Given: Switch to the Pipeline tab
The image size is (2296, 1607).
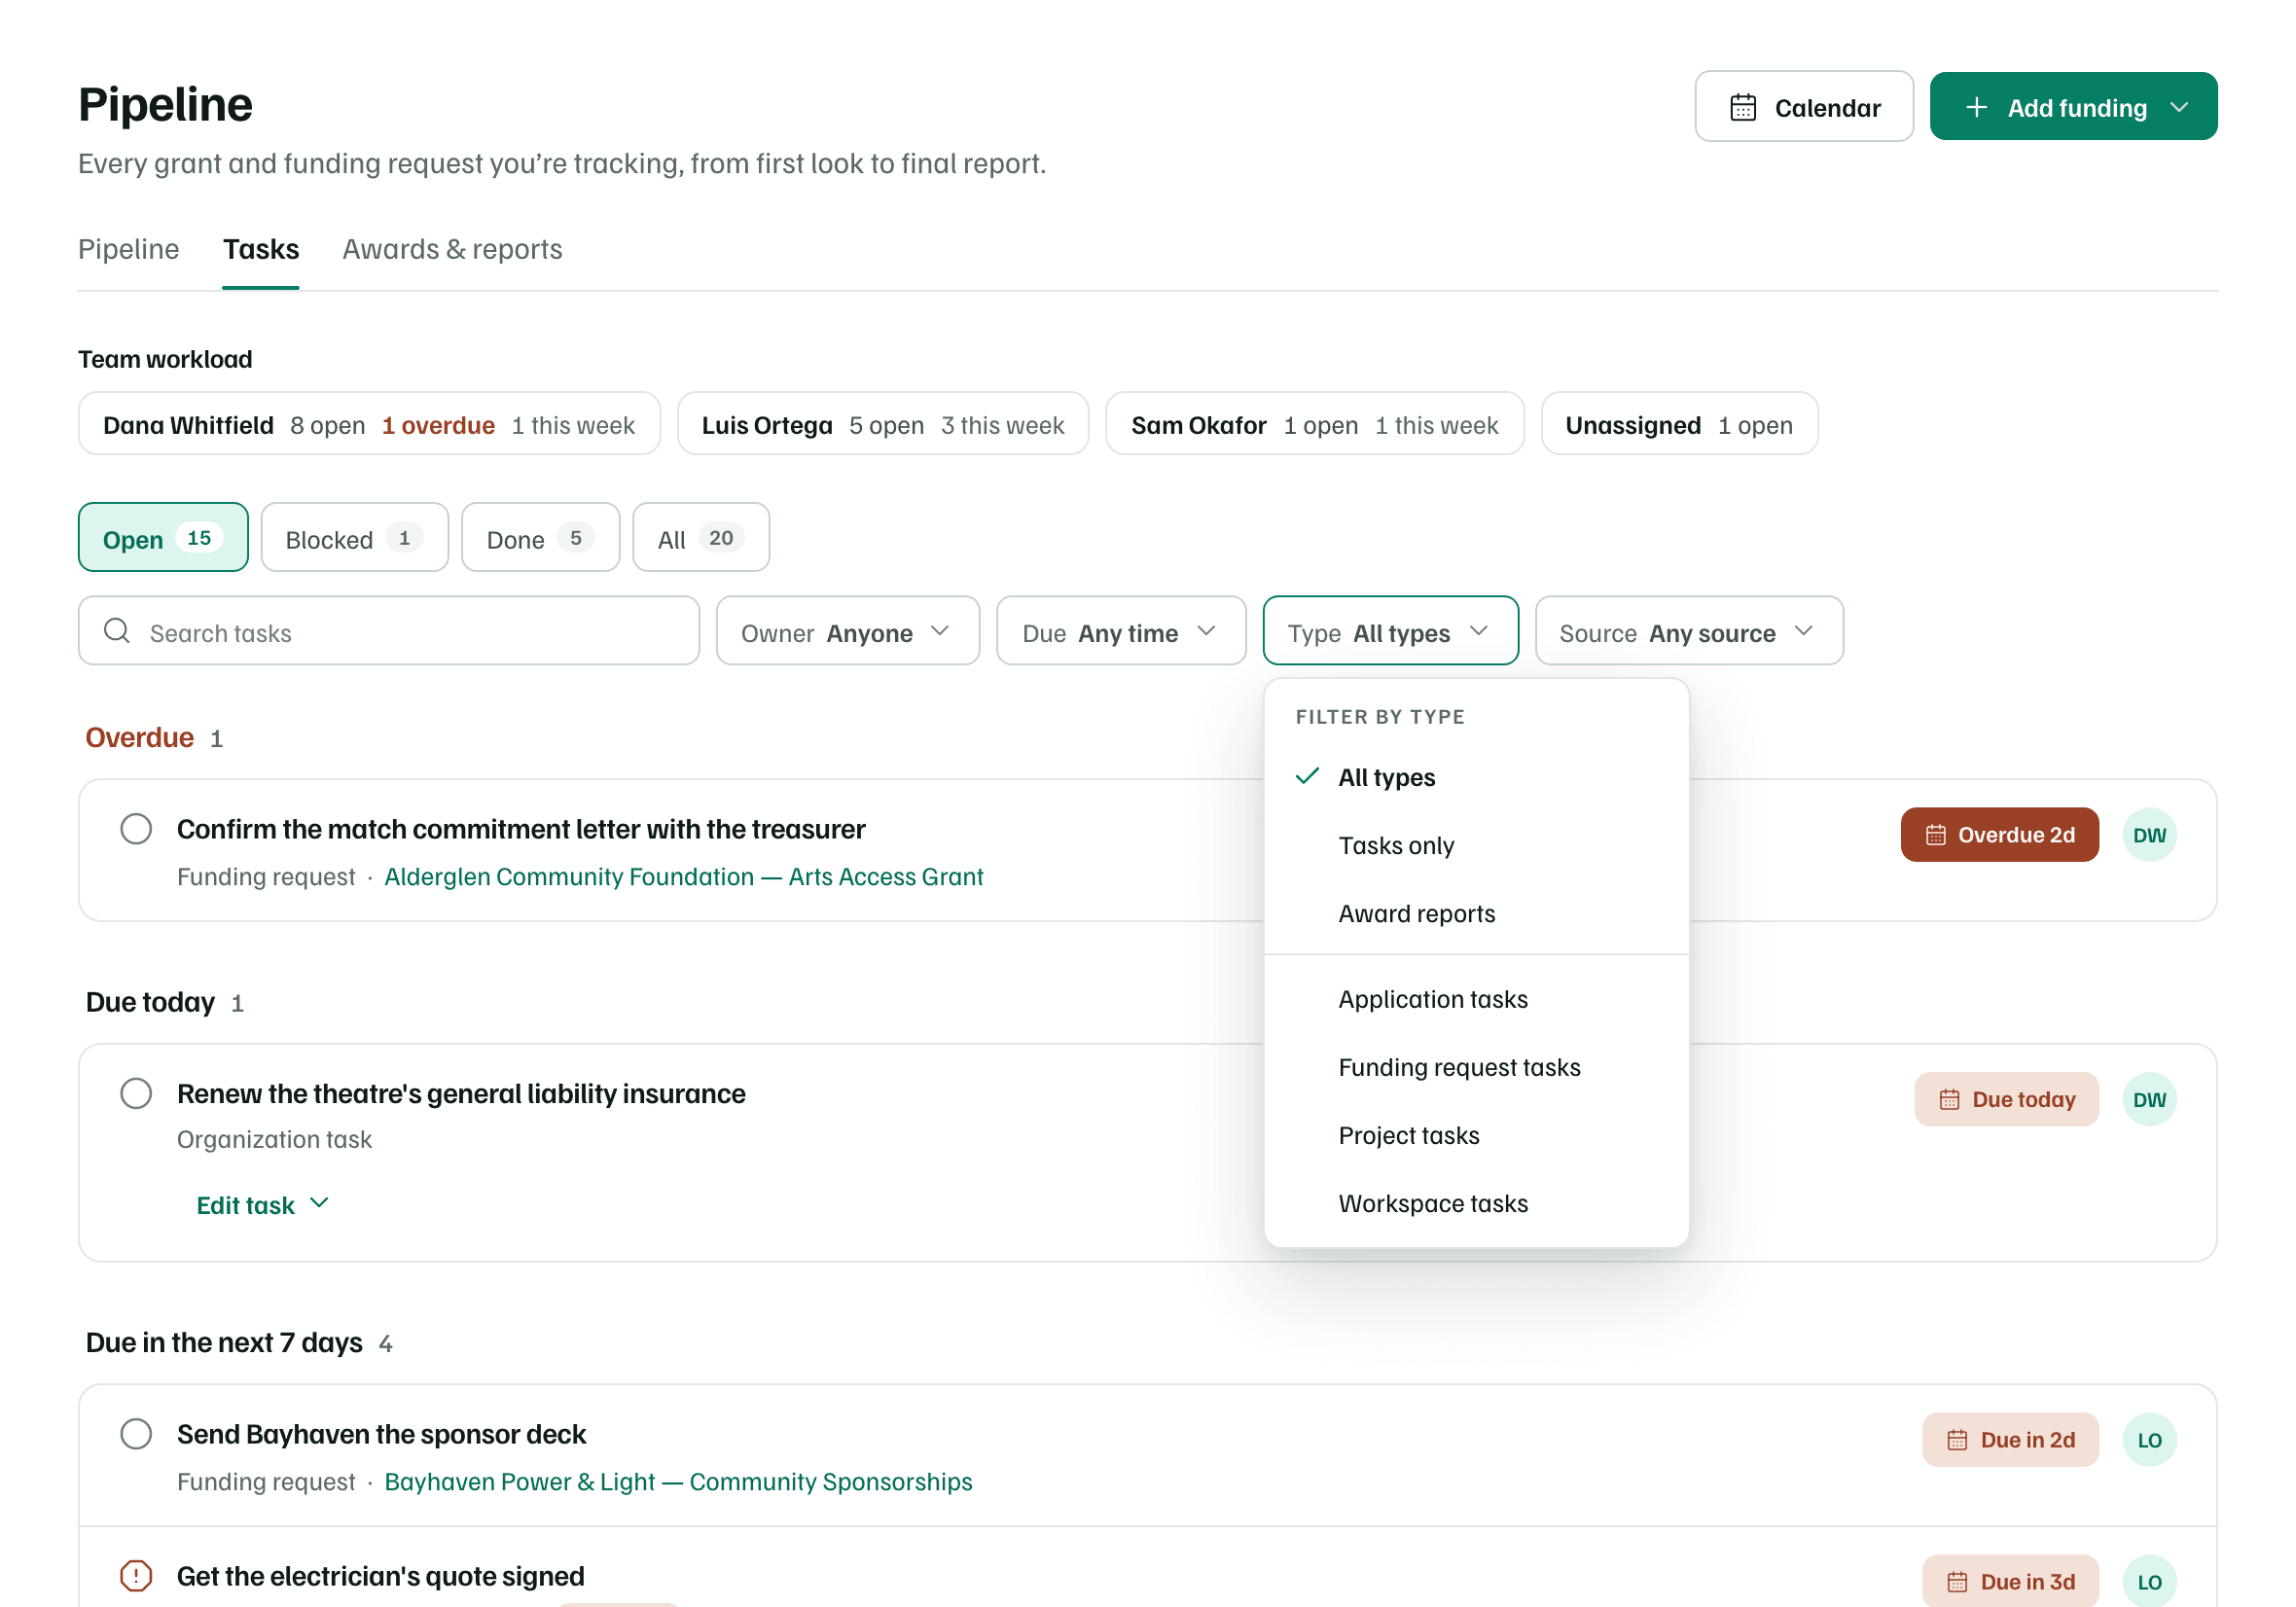Looking at the screenshot, I should (x=129, y=249).
